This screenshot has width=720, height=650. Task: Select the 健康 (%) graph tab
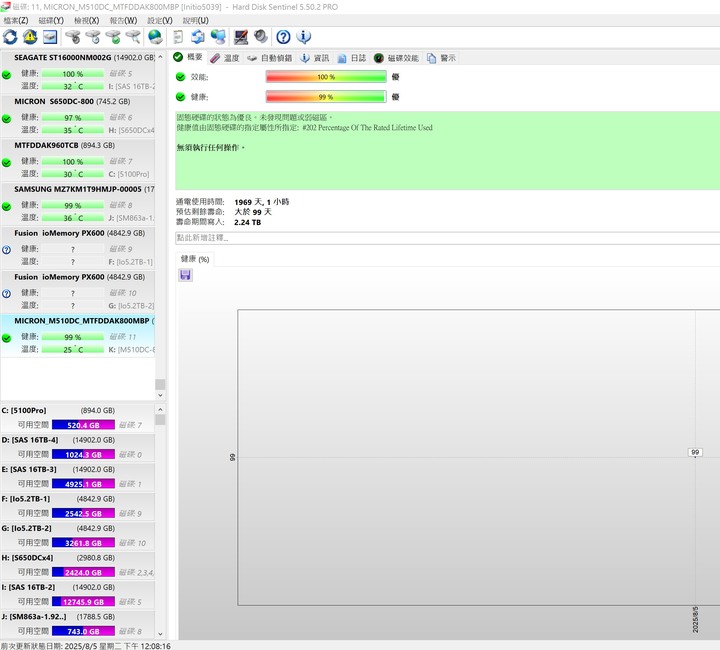(x=195, y=259)
